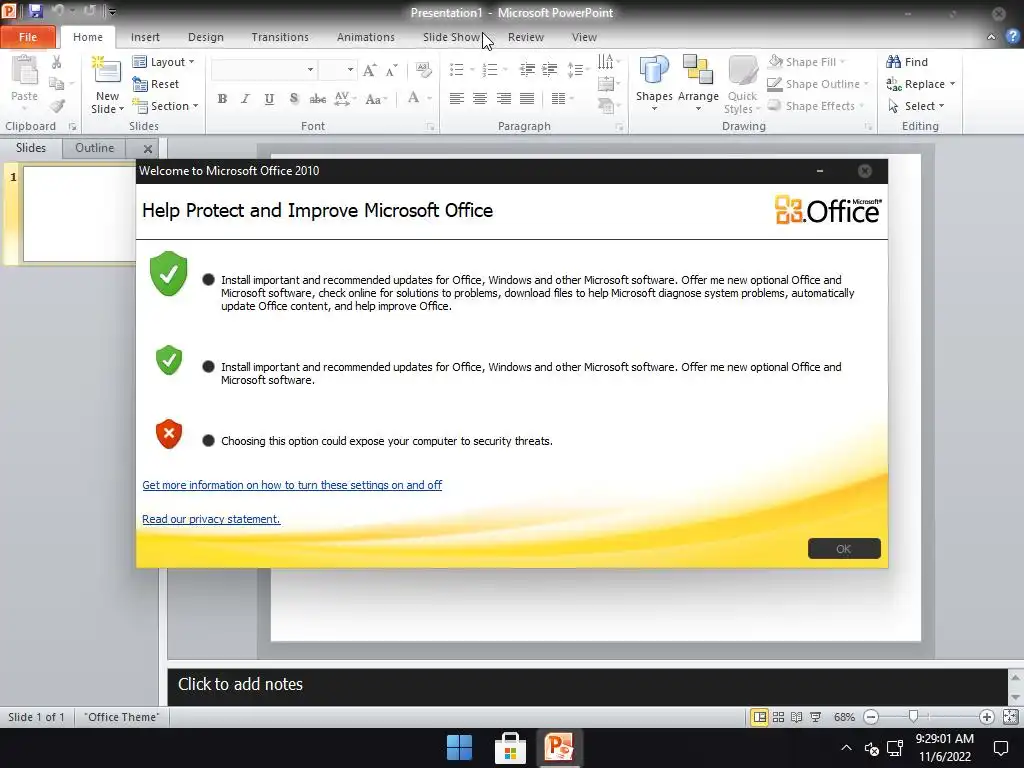Decrease font size with Shrink Font

click(x=392, y=70)
